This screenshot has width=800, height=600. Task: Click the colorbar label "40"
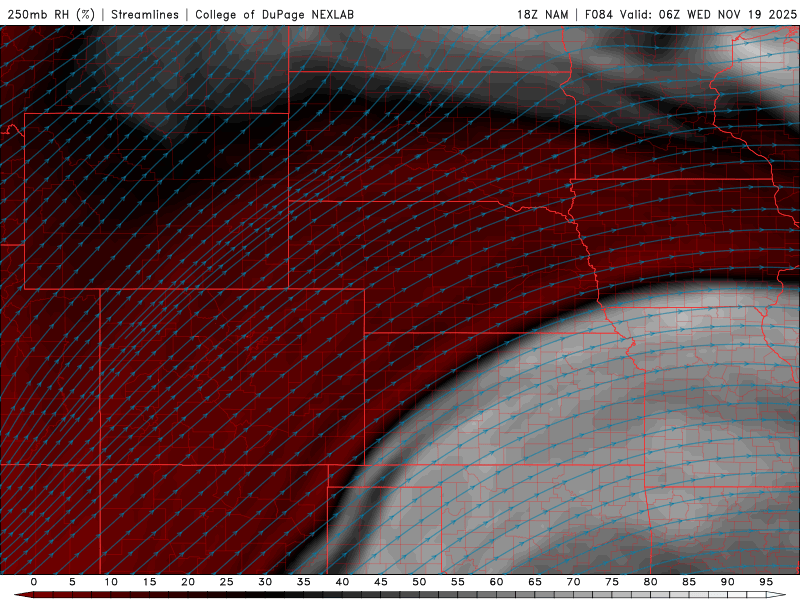tap(342, 582)
